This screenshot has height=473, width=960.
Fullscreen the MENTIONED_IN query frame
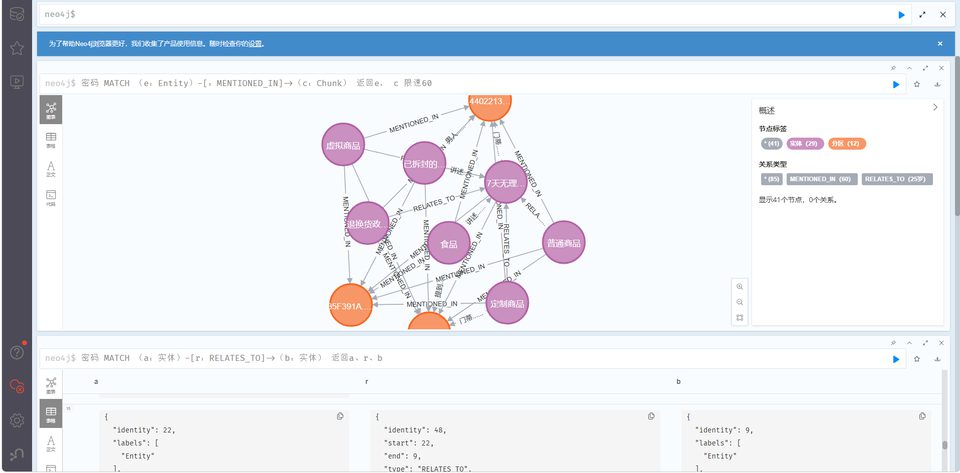coord(925,68)
